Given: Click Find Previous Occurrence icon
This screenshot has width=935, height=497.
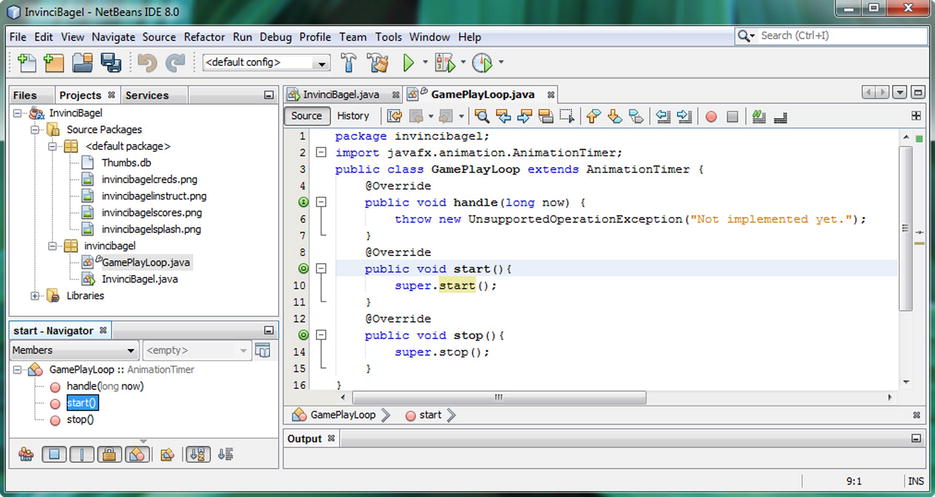Looking at the screenshot, I should pos(503,116).
